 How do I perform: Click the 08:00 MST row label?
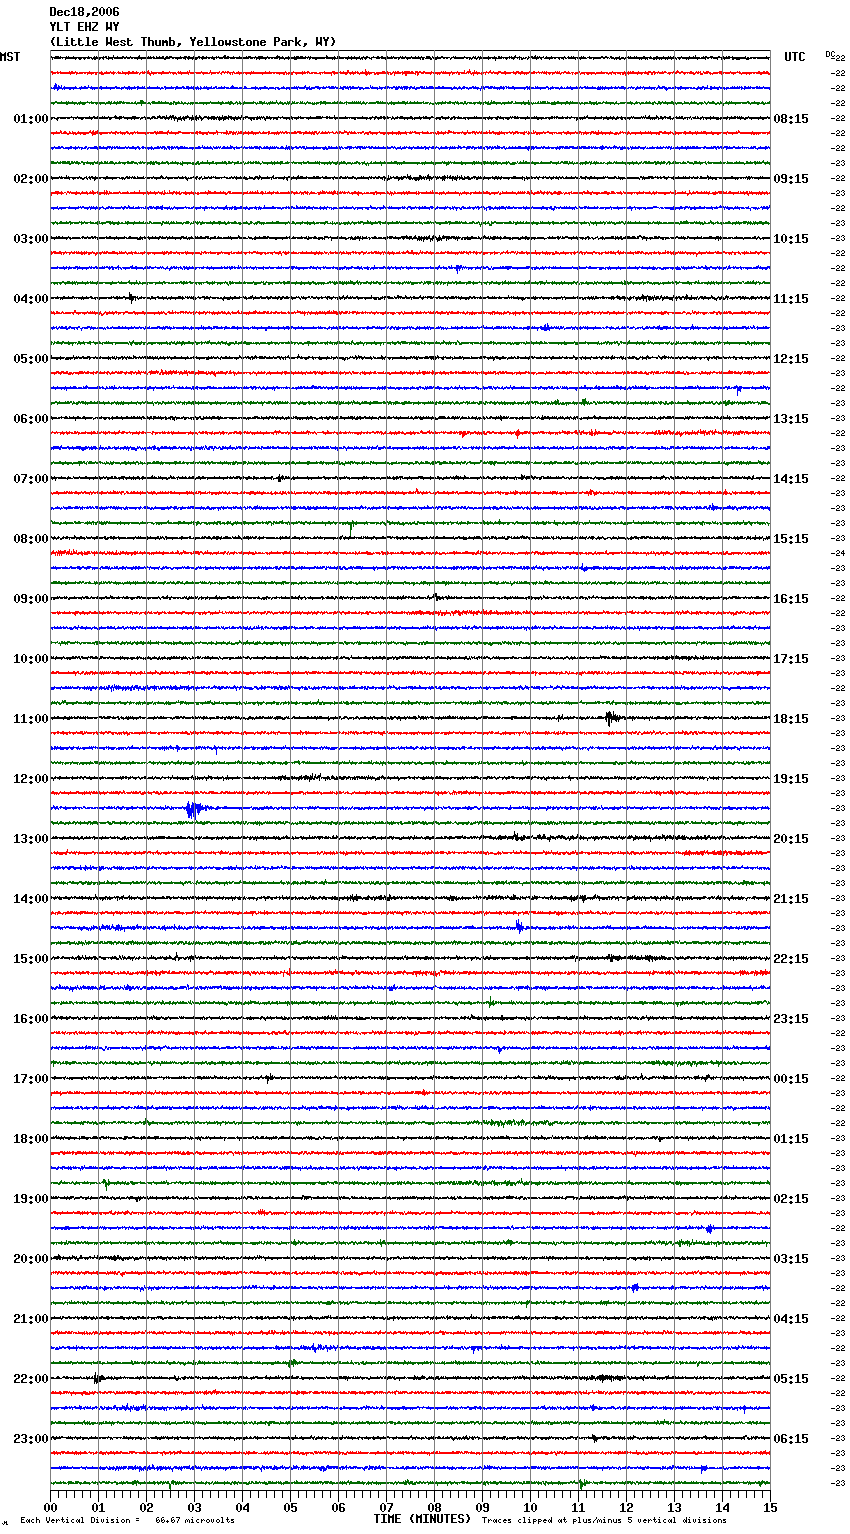pos(31,539)
